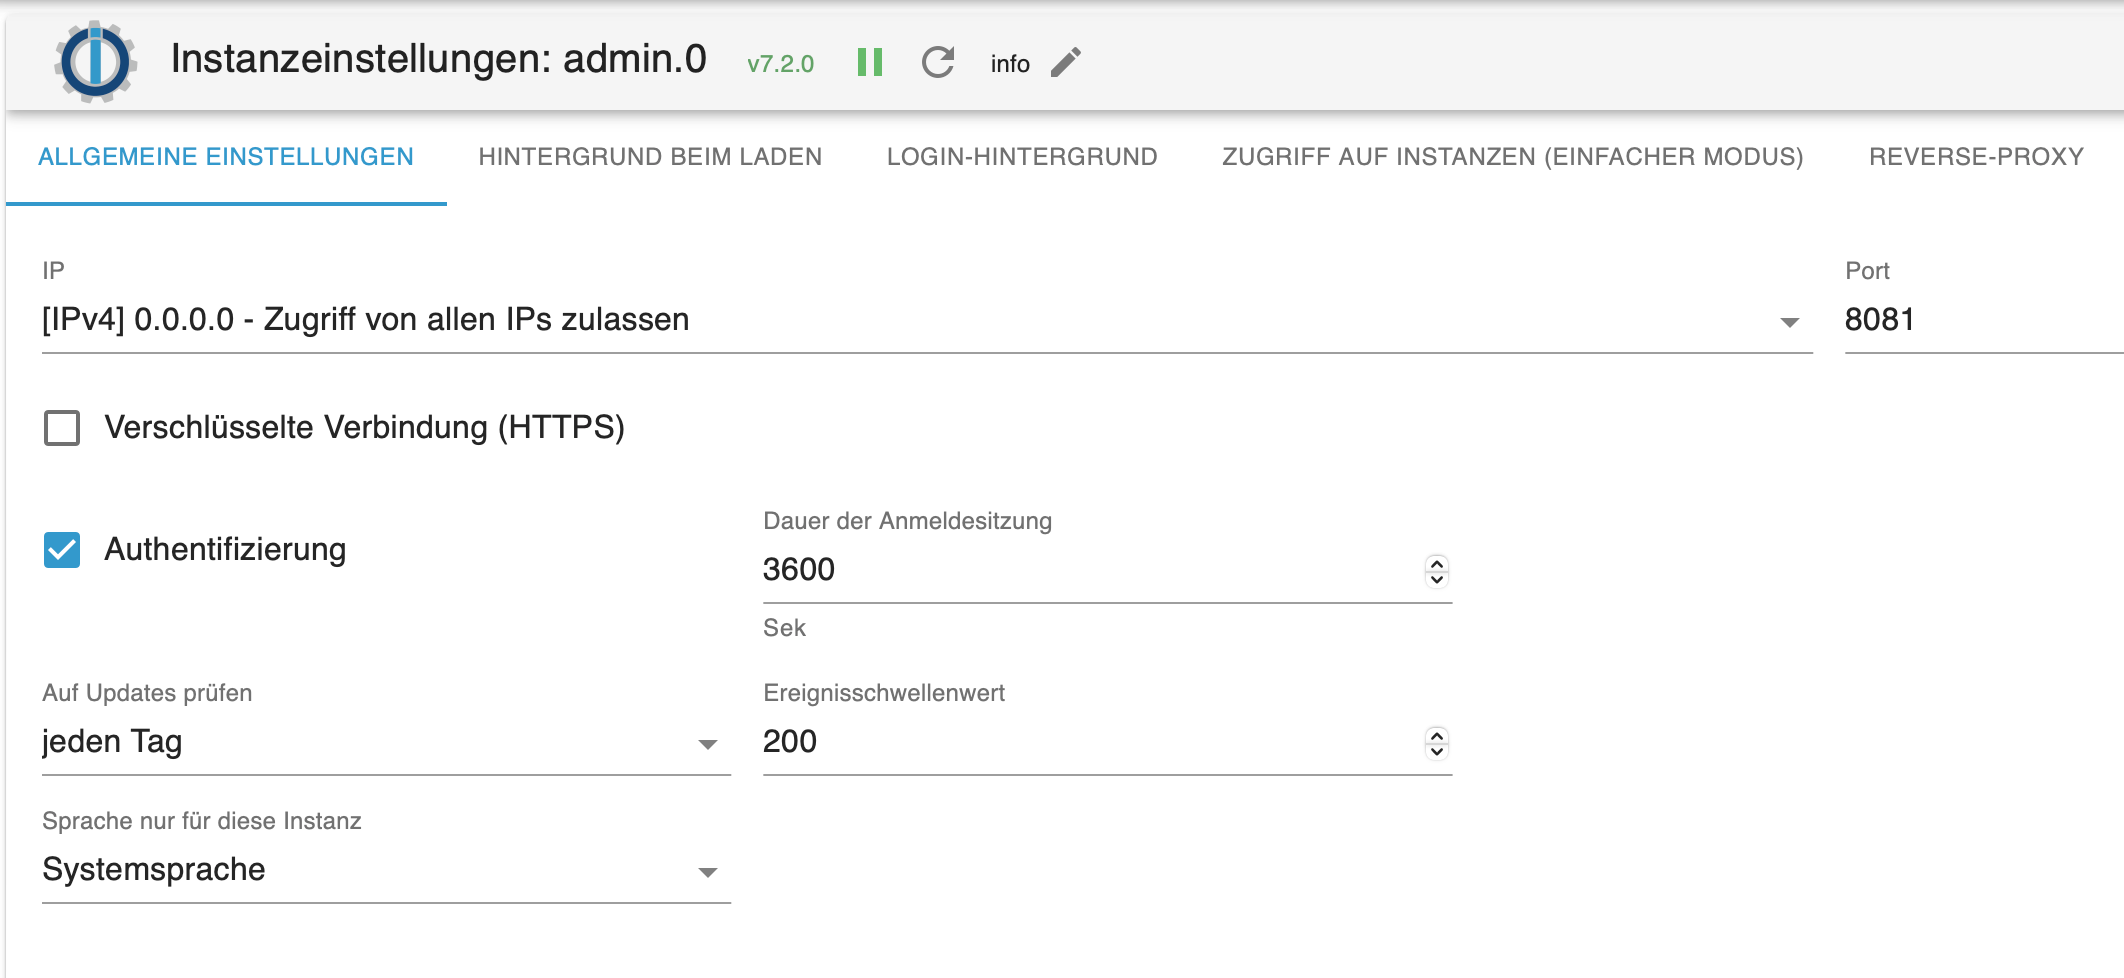Decrease Ereignisschwellenwert using the down arrow
The height and width of the screenshot is (978, 2124).
[1437, 751]
